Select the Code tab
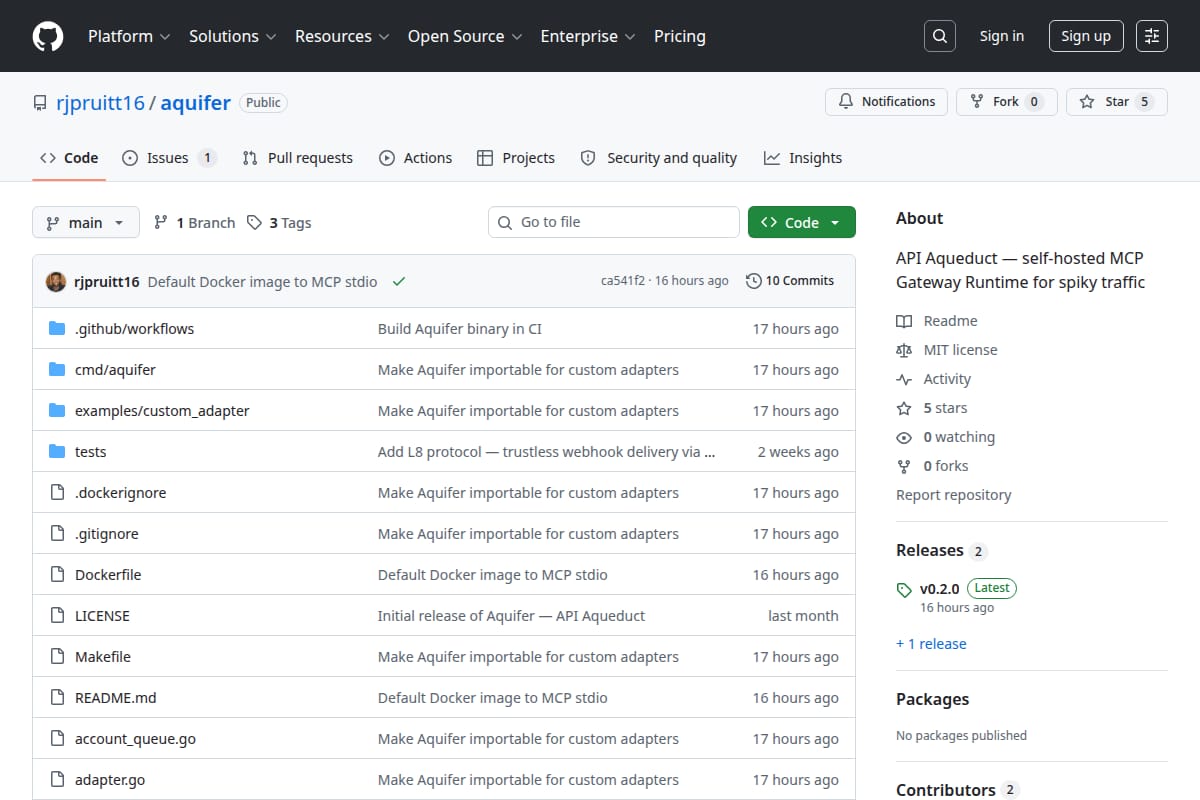 pos(69,158)
